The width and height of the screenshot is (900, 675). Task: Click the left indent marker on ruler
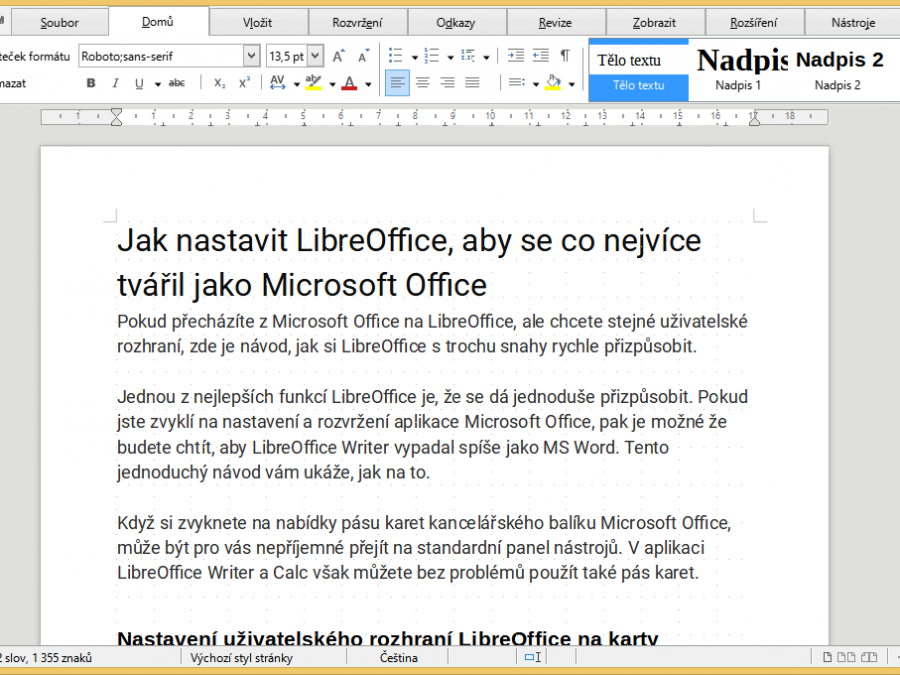click(x=117, y=117)
